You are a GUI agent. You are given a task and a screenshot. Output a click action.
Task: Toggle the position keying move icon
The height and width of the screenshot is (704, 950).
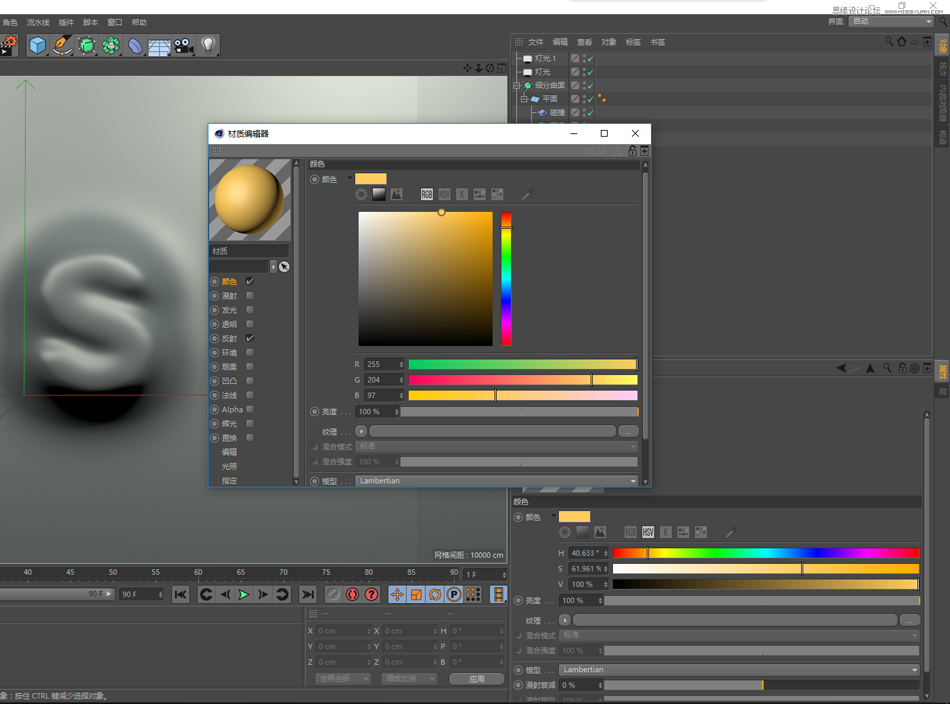(x=397, y=594)
